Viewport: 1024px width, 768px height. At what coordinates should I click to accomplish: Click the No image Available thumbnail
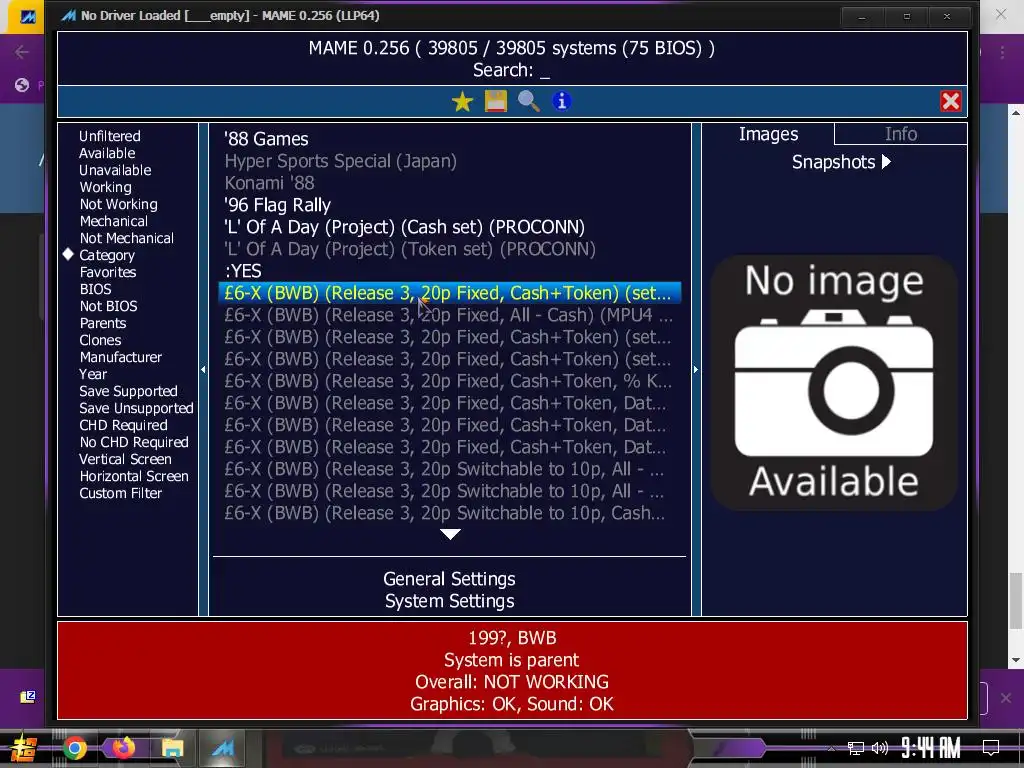coord(834,382)
